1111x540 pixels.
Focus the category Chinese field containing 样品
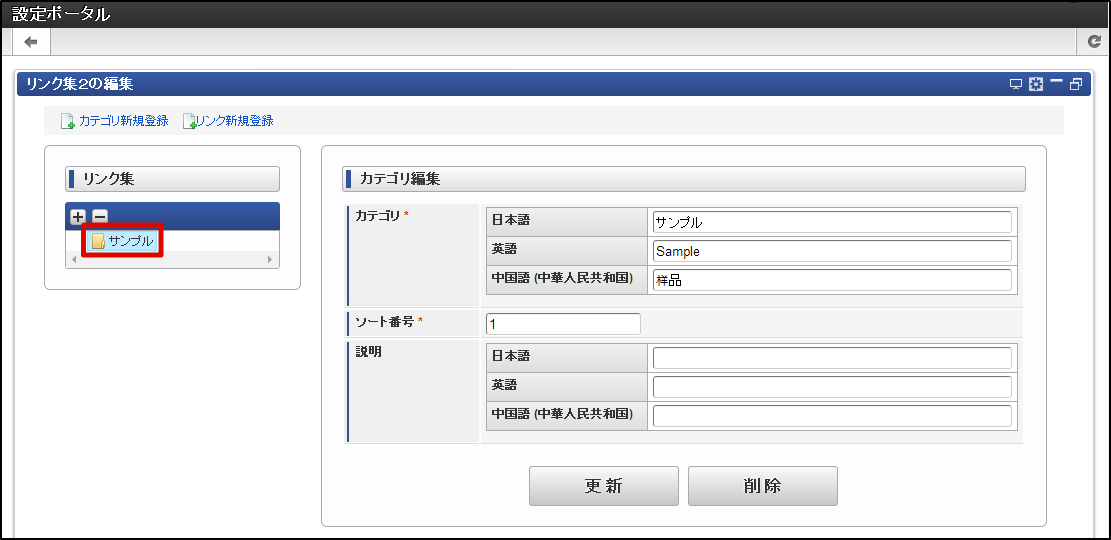pyautogui.click(x=832, y=281)
